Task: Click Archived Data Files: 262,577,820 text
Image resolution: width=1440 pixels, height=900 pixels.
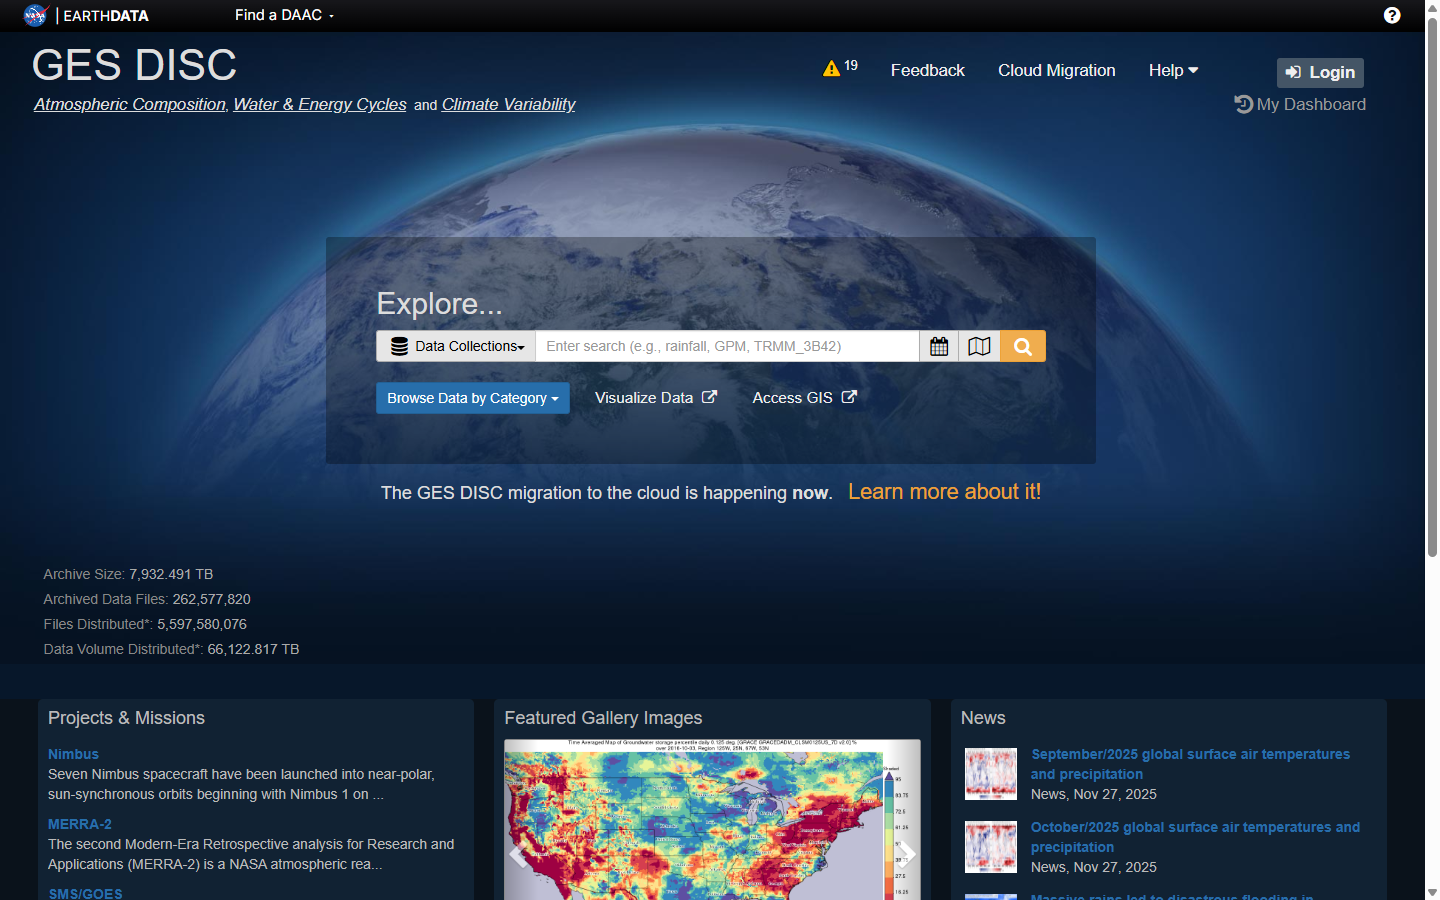Action: 147,599
